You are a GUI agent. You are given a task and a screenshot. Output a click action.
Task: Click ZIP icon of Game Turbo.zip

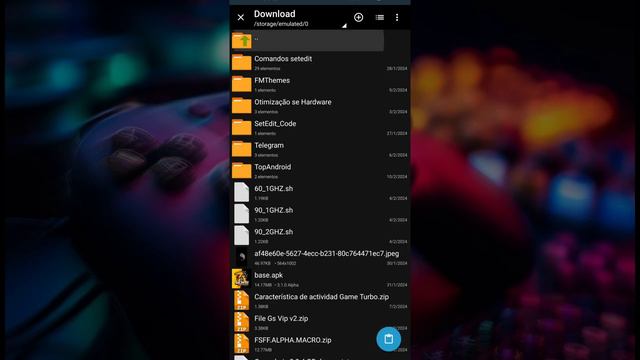click(x=242, y=301)
